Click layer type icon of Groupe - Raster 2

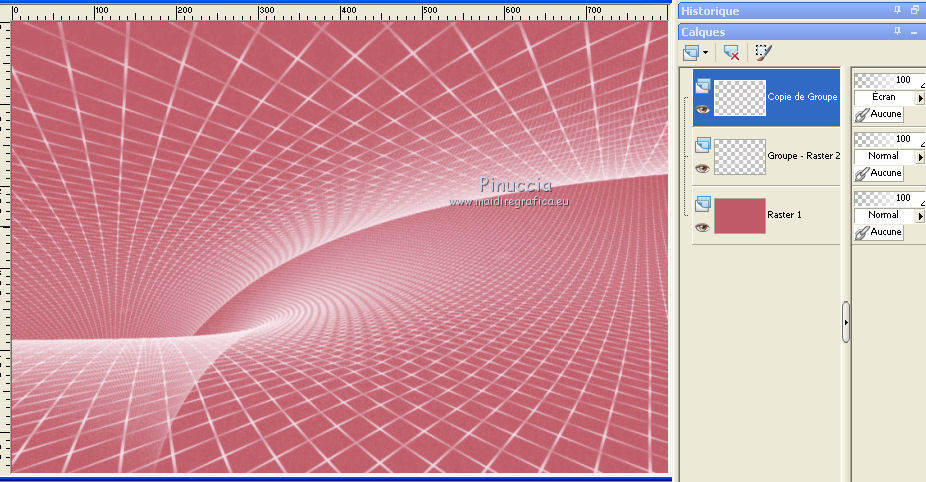pos(703,145)
